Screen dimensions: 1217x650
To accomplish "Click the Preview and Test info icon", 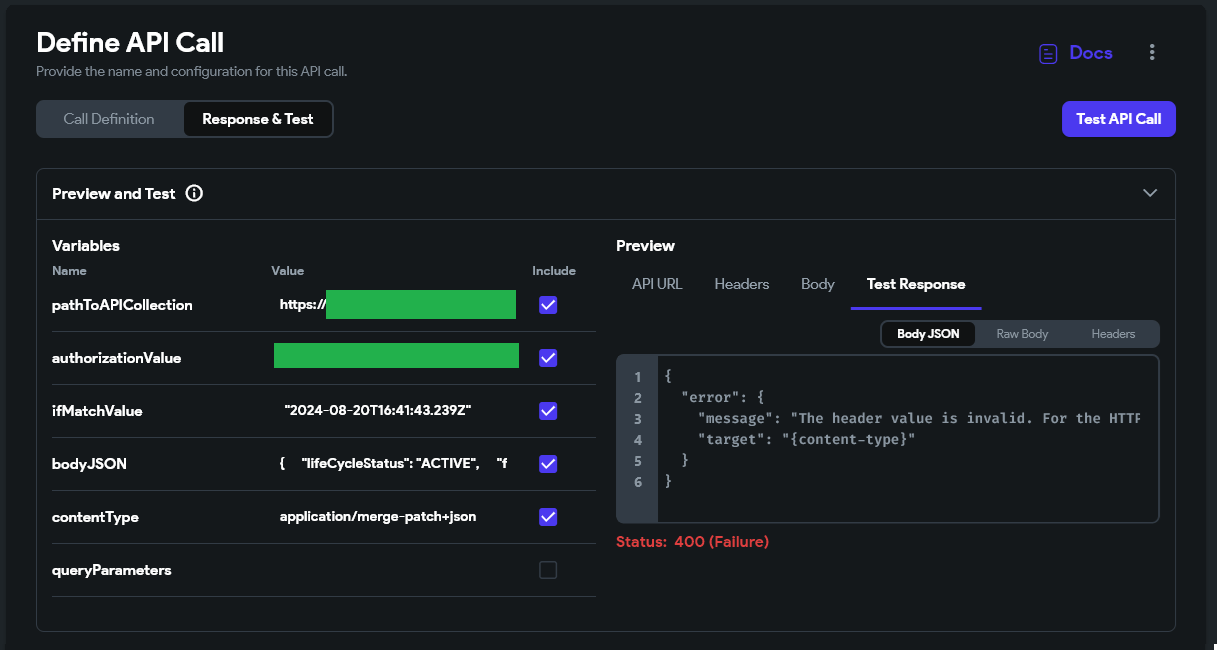I will [x=194, y=194].
